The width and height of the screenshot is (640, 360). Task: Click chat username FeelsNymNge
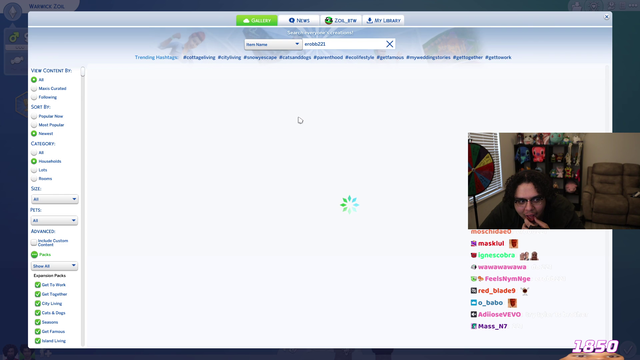pyautogui.click(x=507, y=279)
